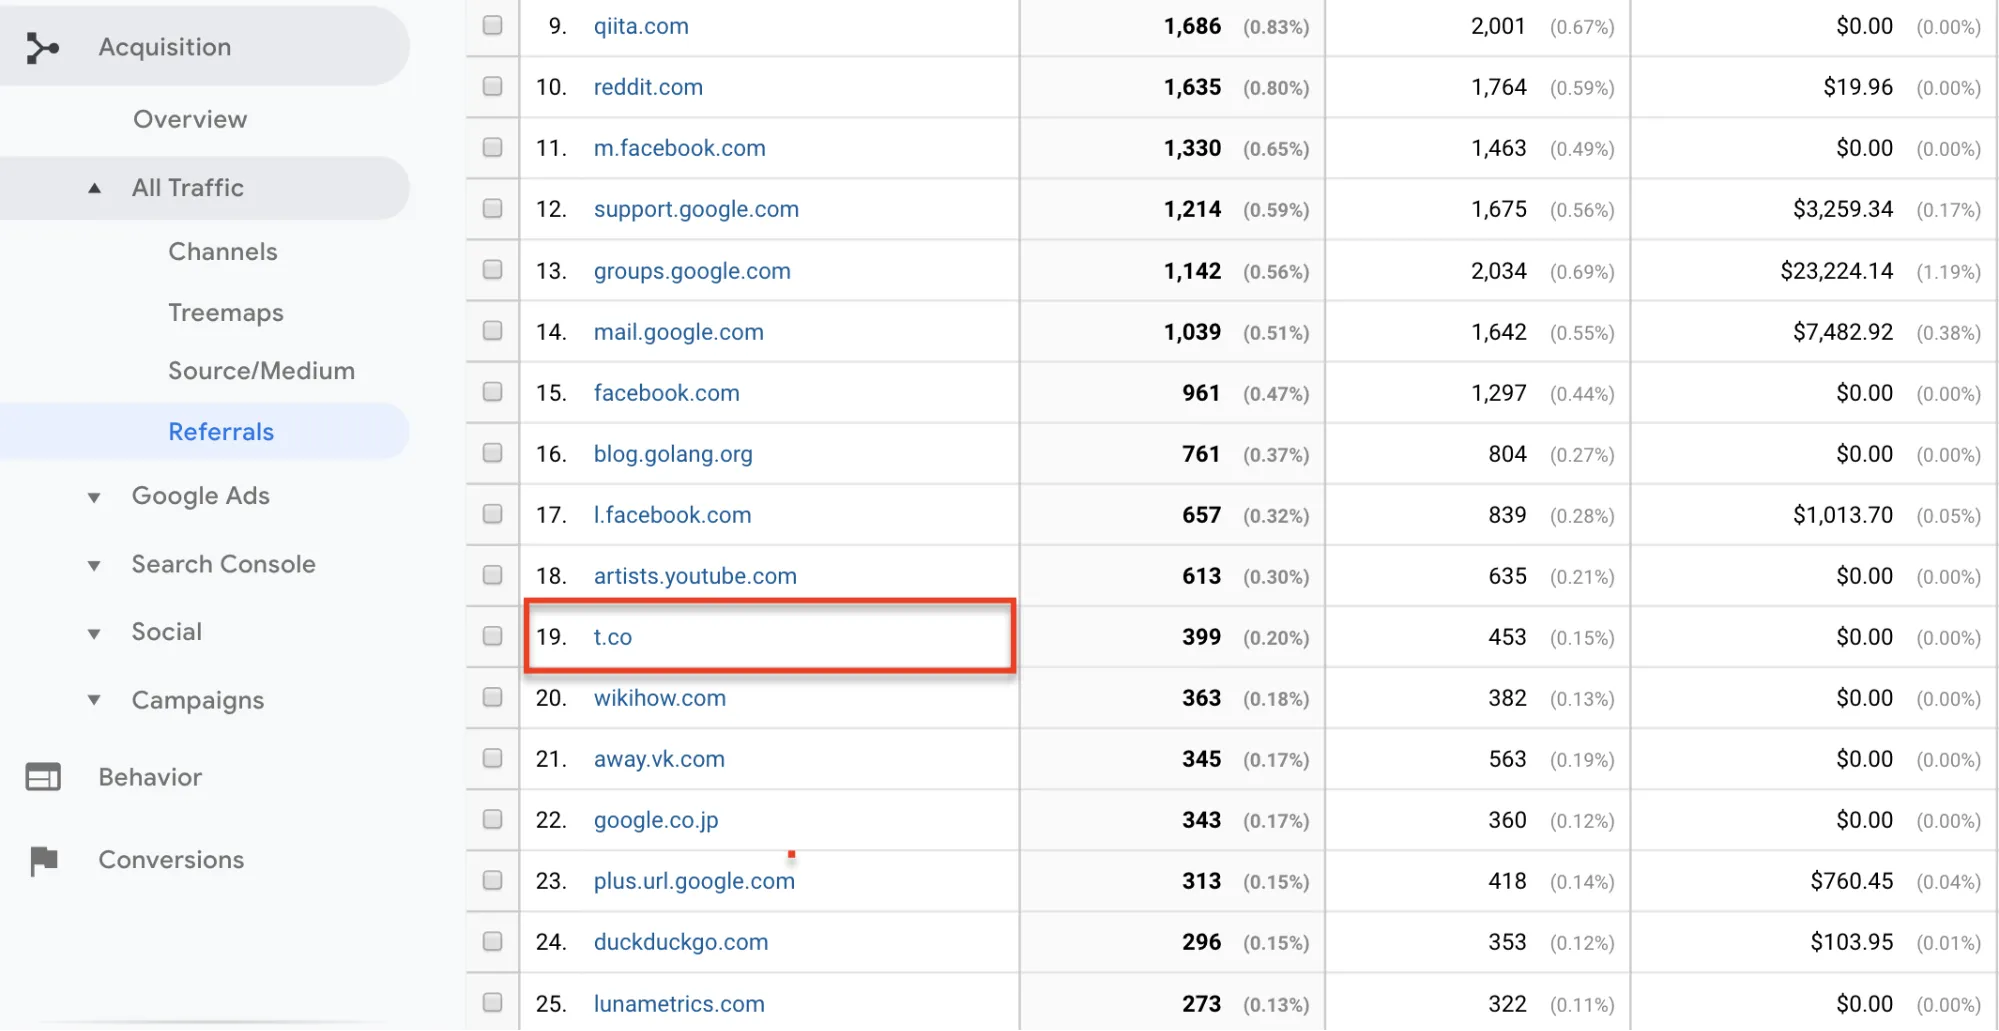Select the lunametrics.com row checkbox
Image resolution: width=1999 pixels, height=1031 pixels.
[x=492, y=1002]
